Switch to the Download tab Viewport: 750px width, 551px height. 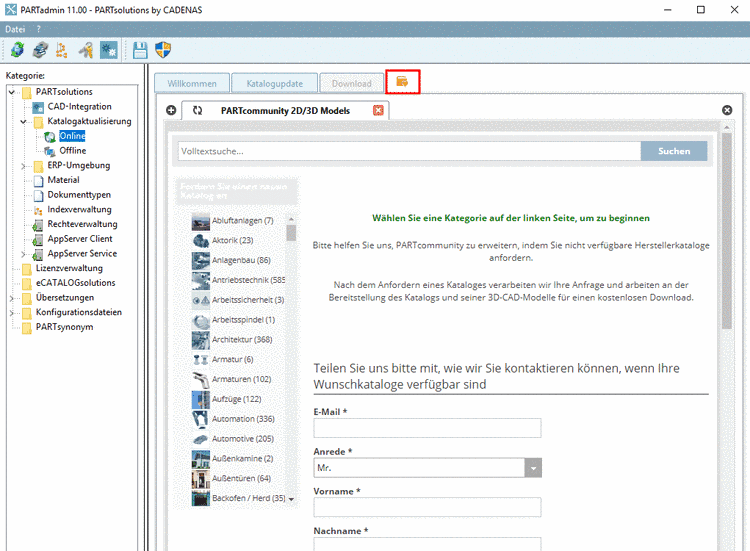pos(352,83)
